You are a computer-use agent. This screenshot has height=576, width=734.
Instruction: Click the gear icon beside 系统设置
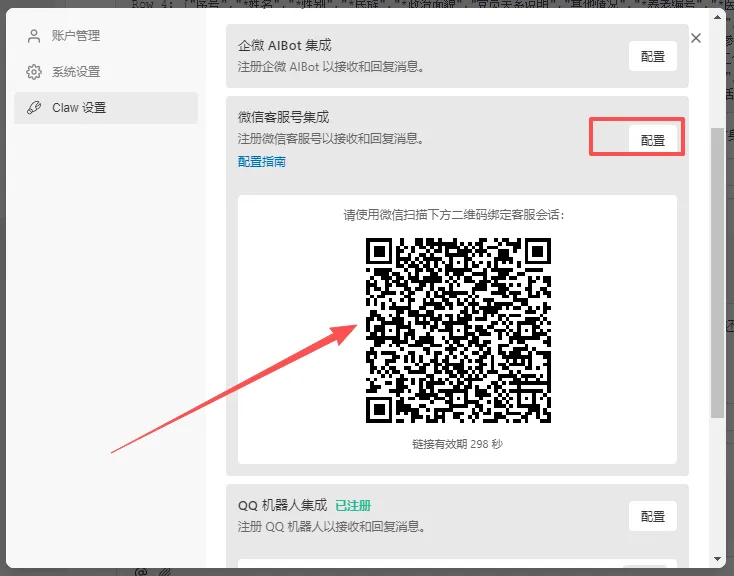[x=34, y=72]
